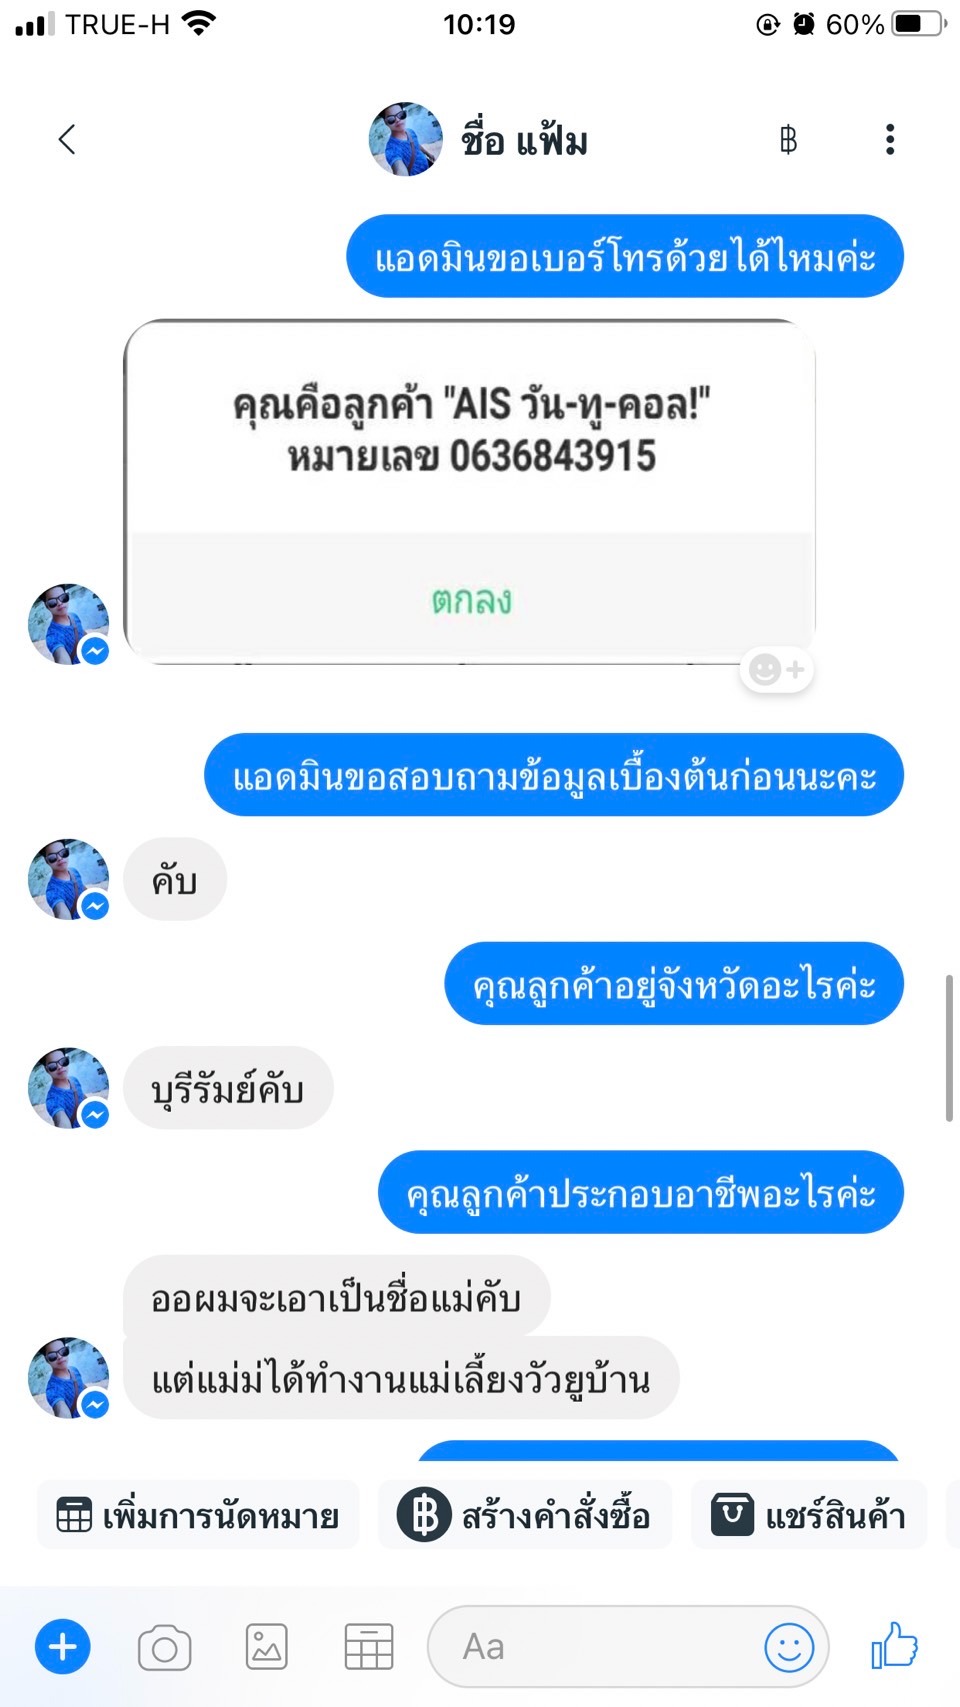Open the photo gallery icon

pos(267,1646)
